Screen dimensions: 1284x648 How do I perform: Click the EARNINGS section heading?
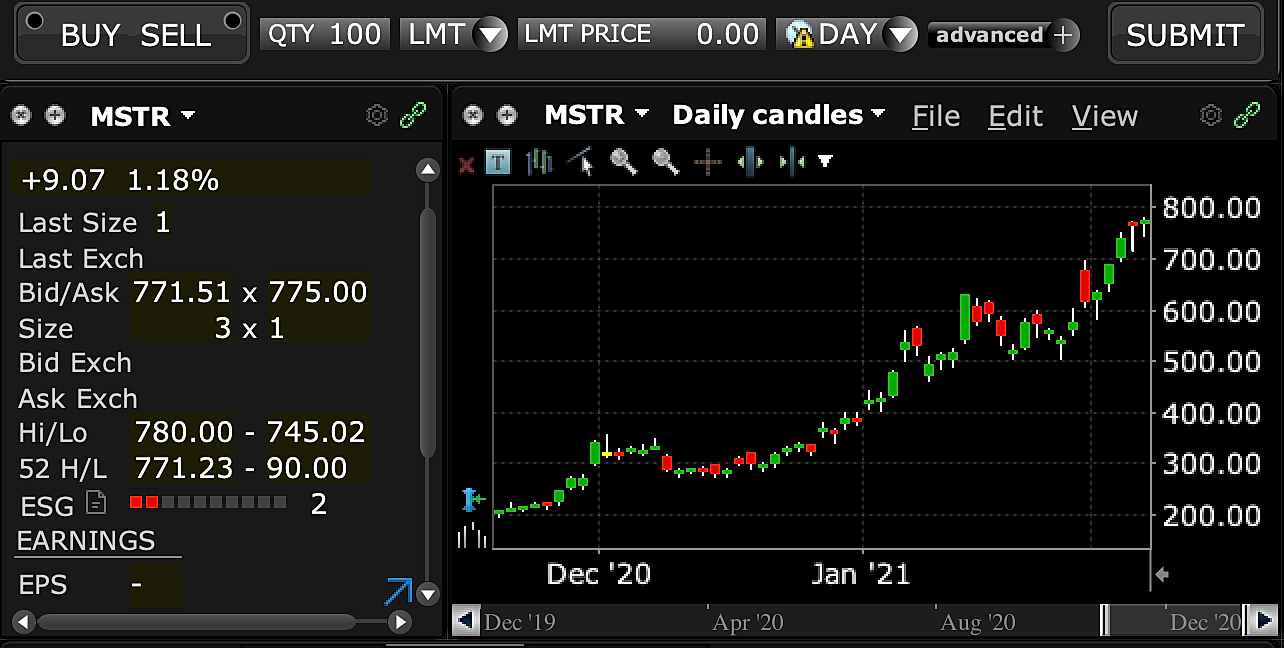pos(86,541)
